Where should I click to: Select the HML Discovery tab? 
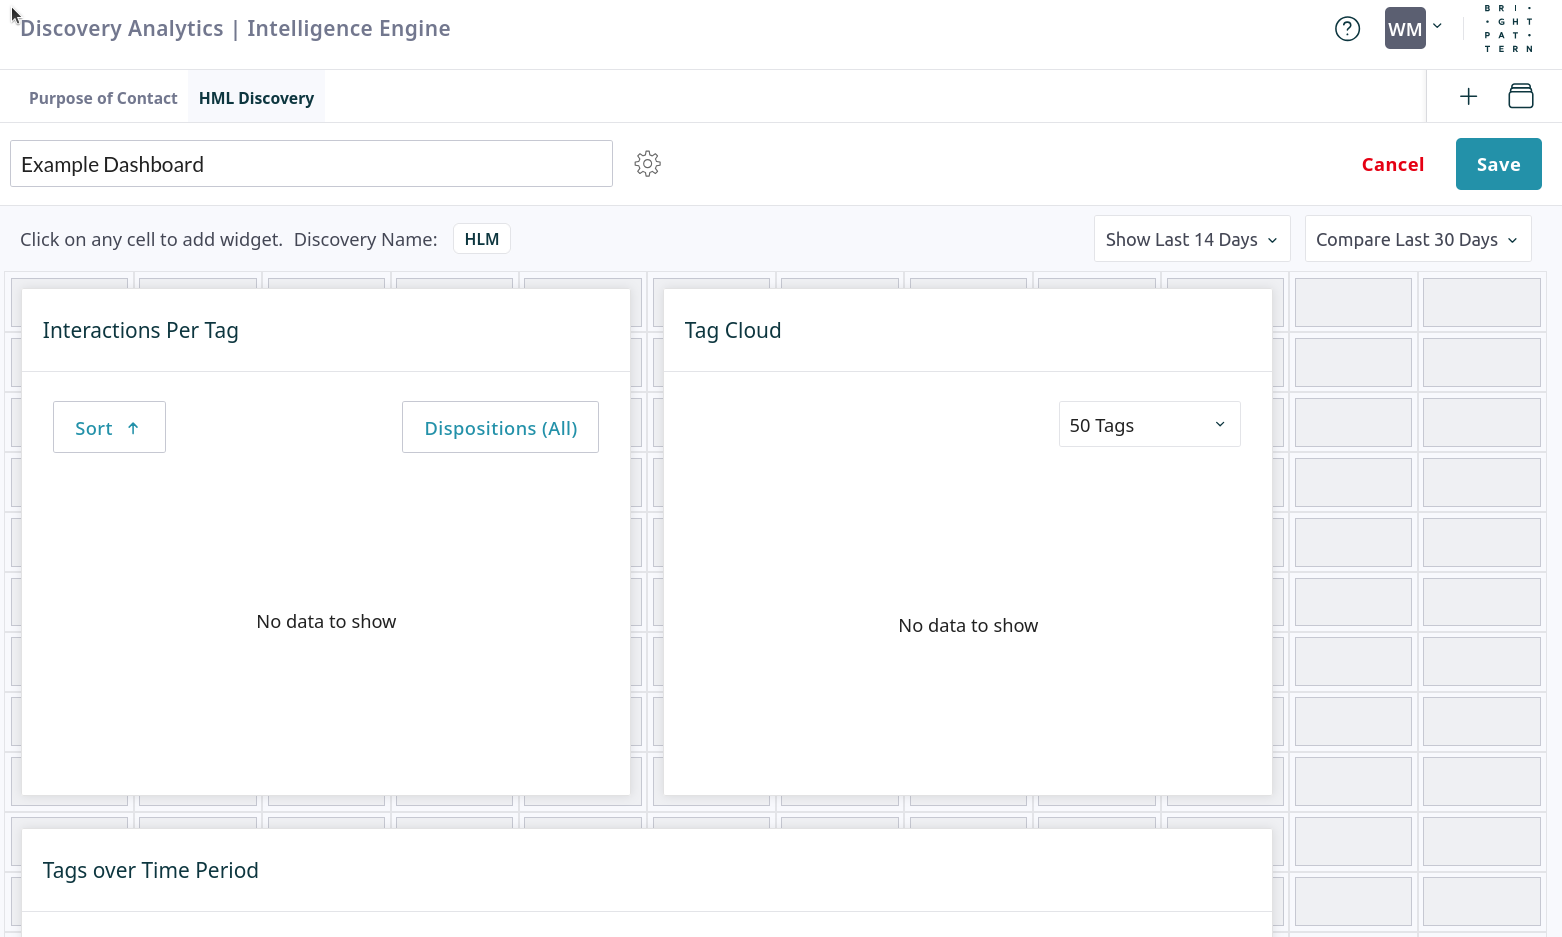tap(256, 98)
